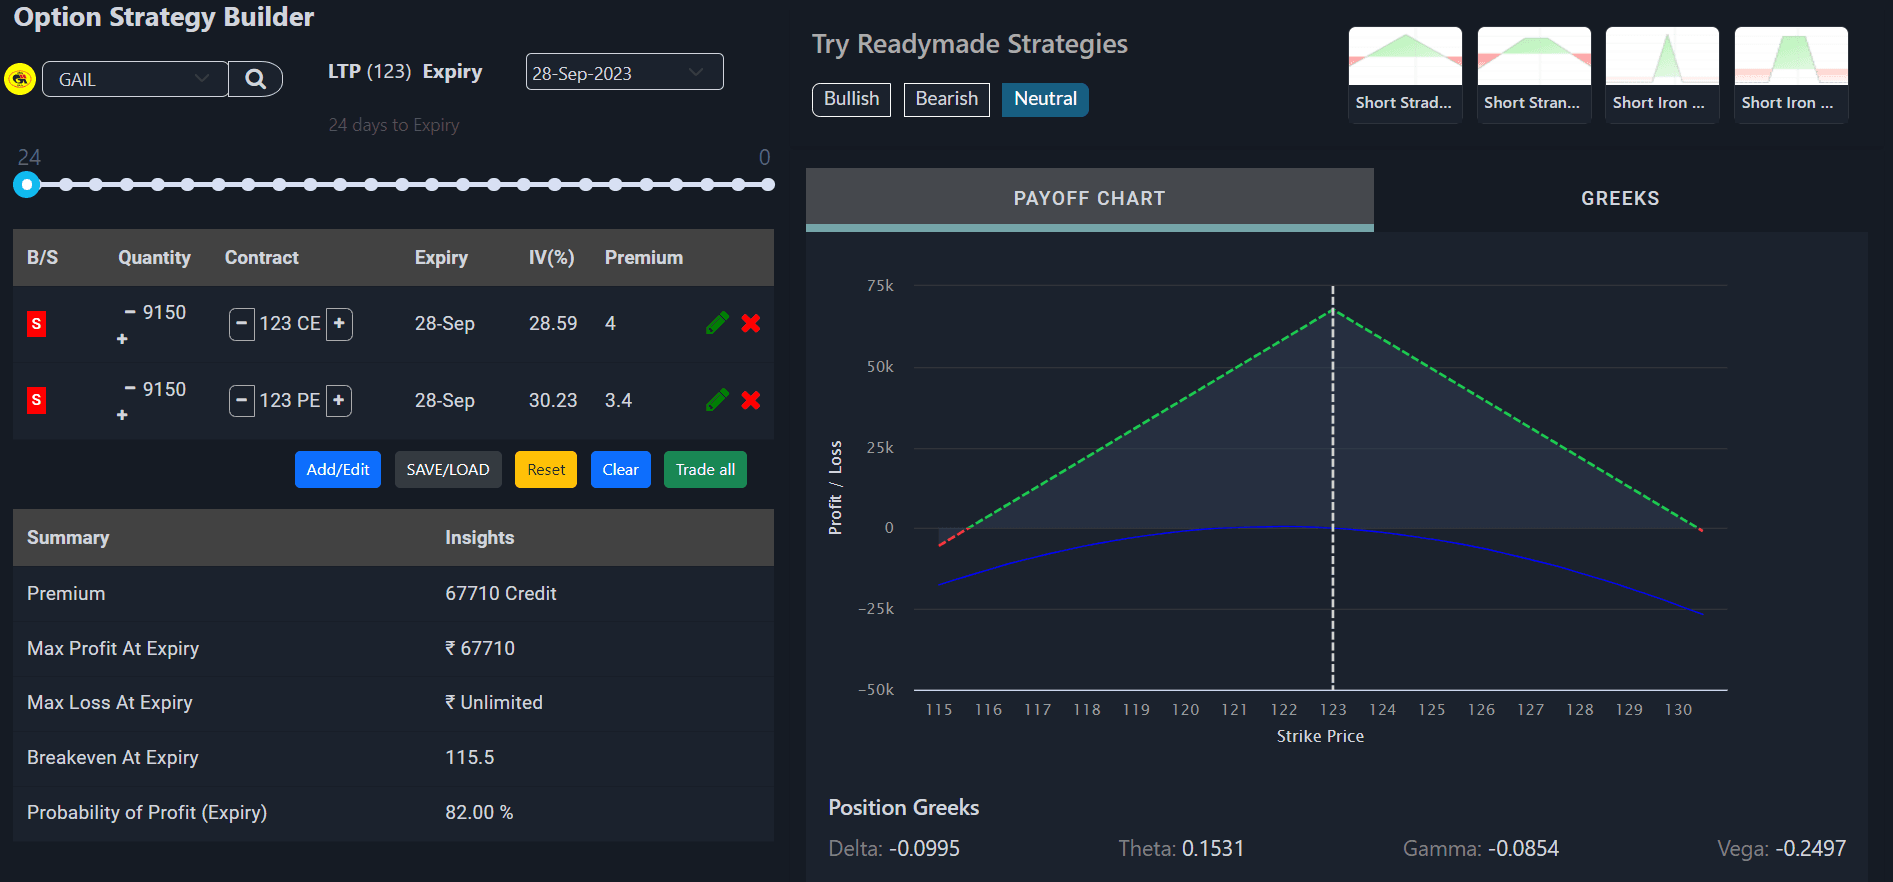Screen dimensions: 1893x882
Task: Click the Add/Edit button
Action: pos(338,470)
